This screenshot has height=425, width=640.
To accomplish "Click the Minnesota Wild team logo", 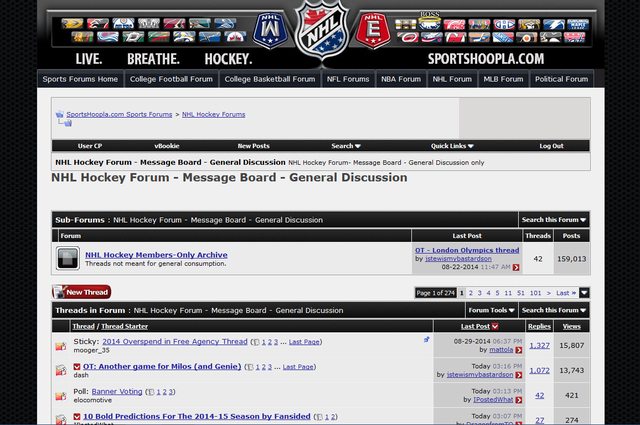I will [x=159, y=37].
